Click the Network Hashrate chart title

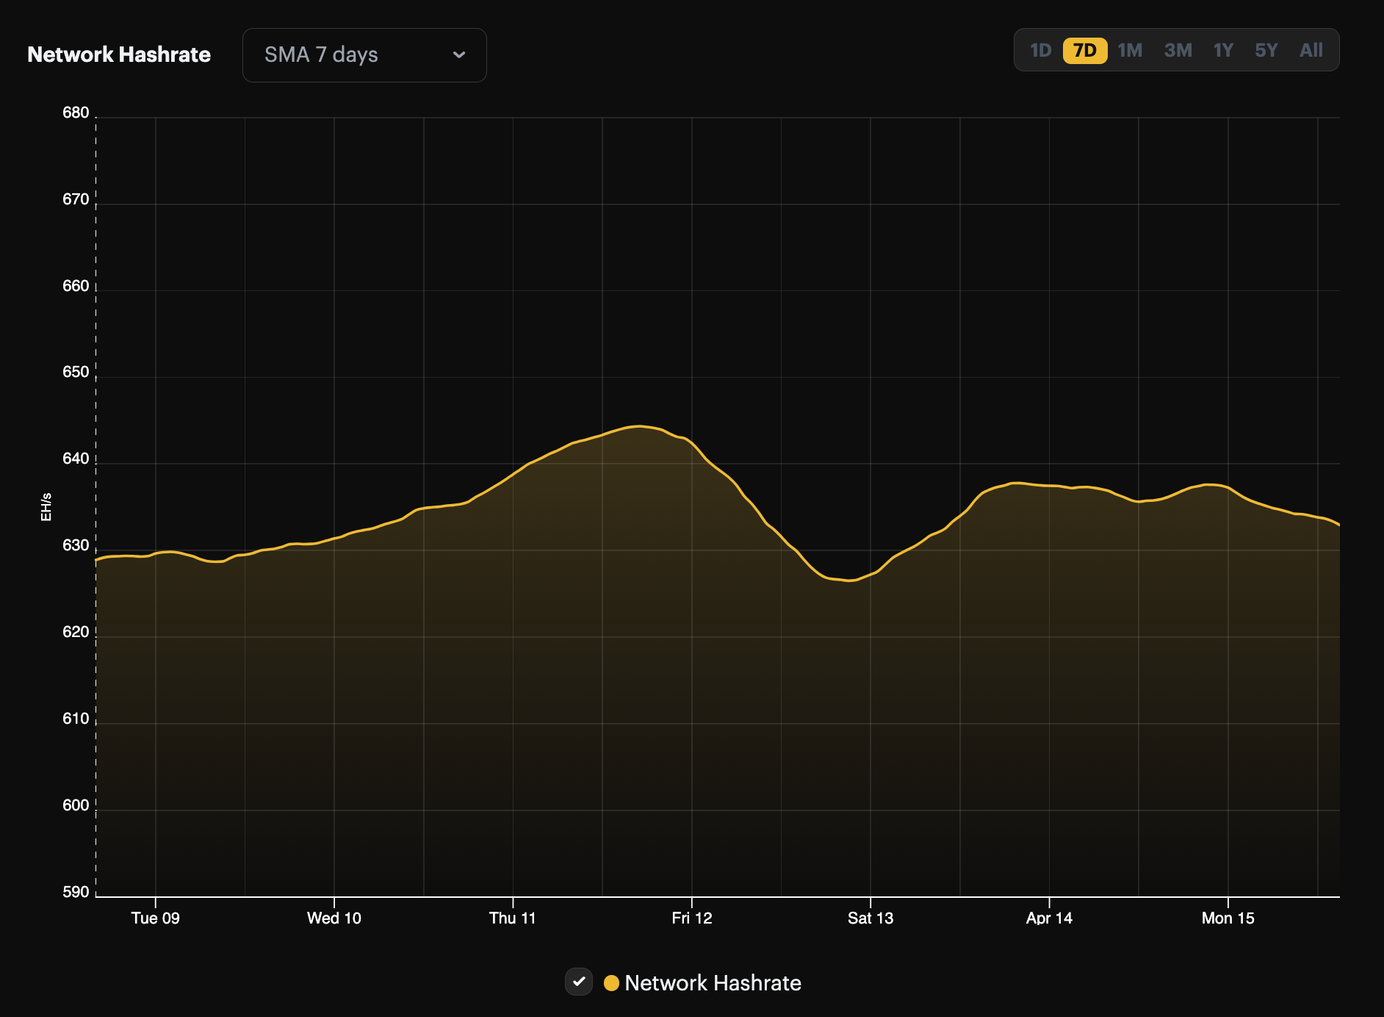(x=118, y=54)
